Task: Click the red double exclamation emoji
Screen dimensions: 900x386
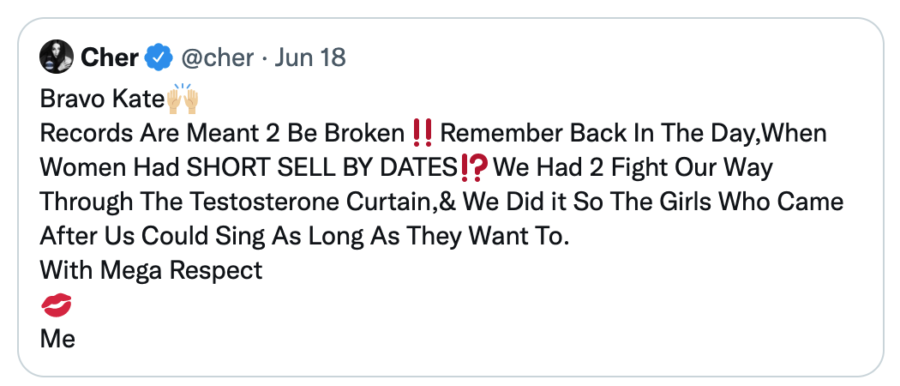Action: (422, 133)
